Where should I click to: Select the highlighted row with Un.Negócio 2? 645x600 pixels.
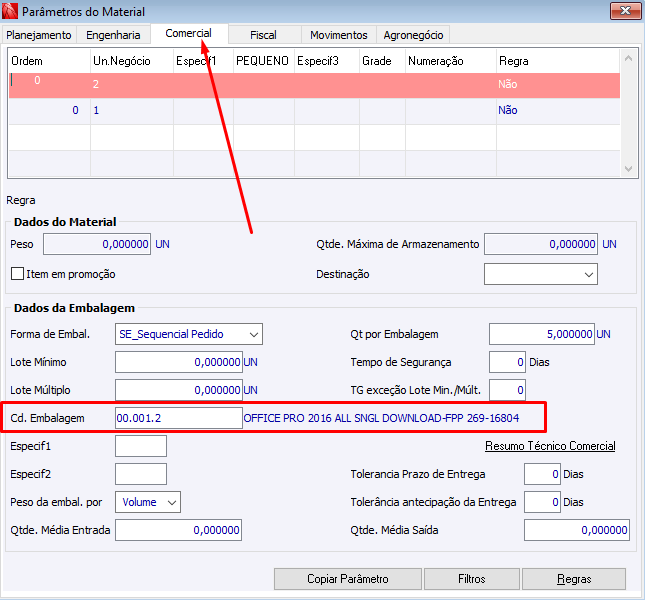coord(314,85)
